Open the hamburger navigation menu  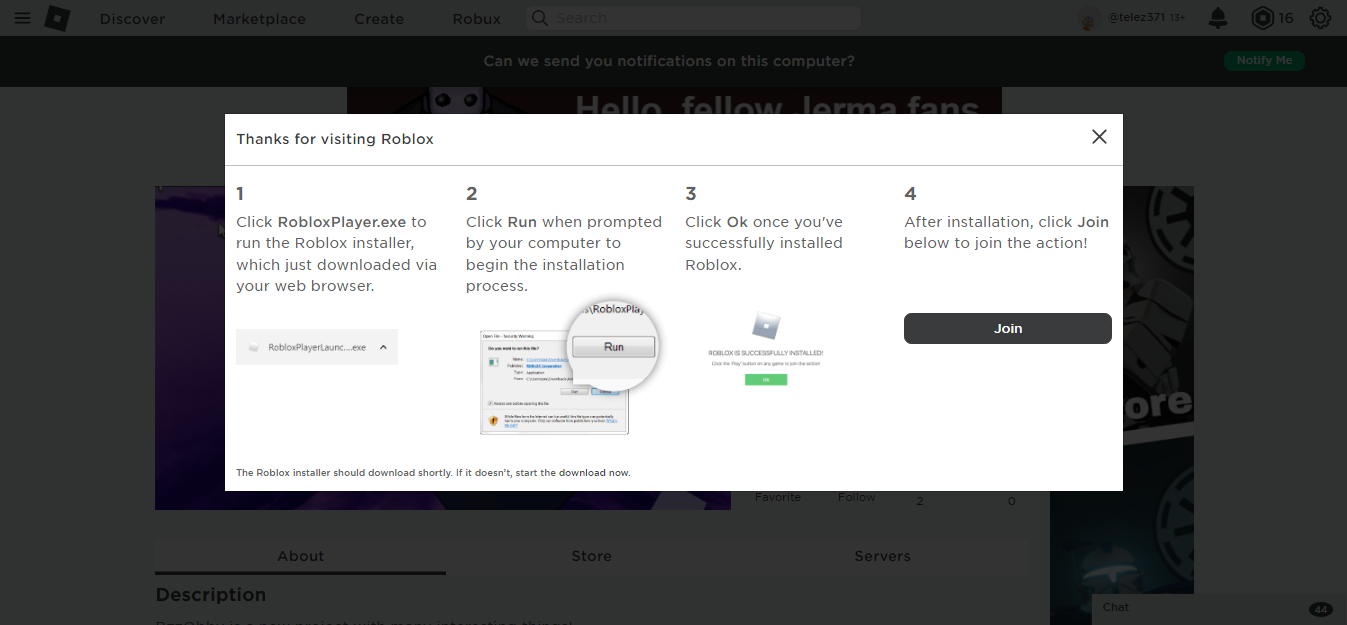pyautogui.click(x=22, y=18)
